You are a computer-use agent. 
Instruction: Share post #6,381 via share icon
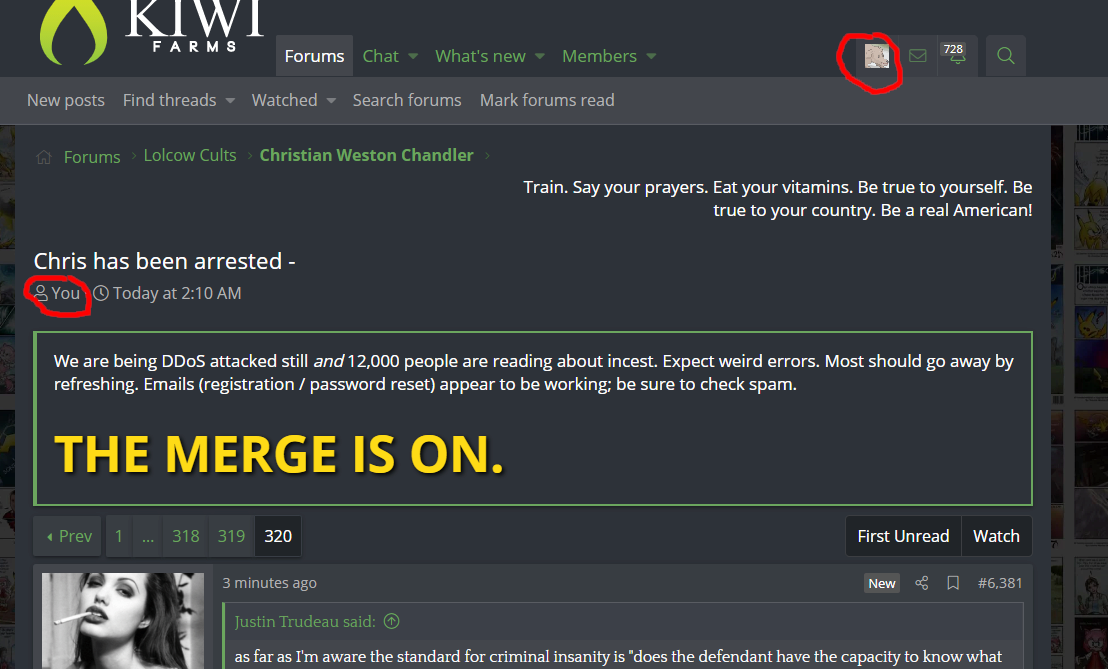921,583
